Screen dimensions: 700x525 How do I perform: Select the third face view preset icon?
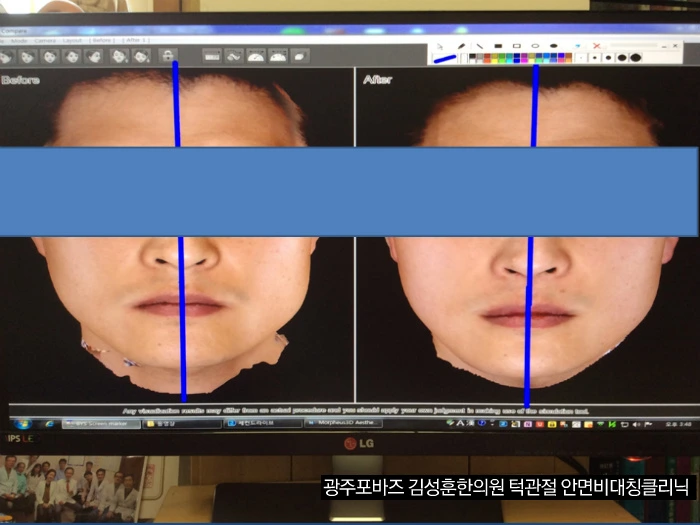pos(50,57)
